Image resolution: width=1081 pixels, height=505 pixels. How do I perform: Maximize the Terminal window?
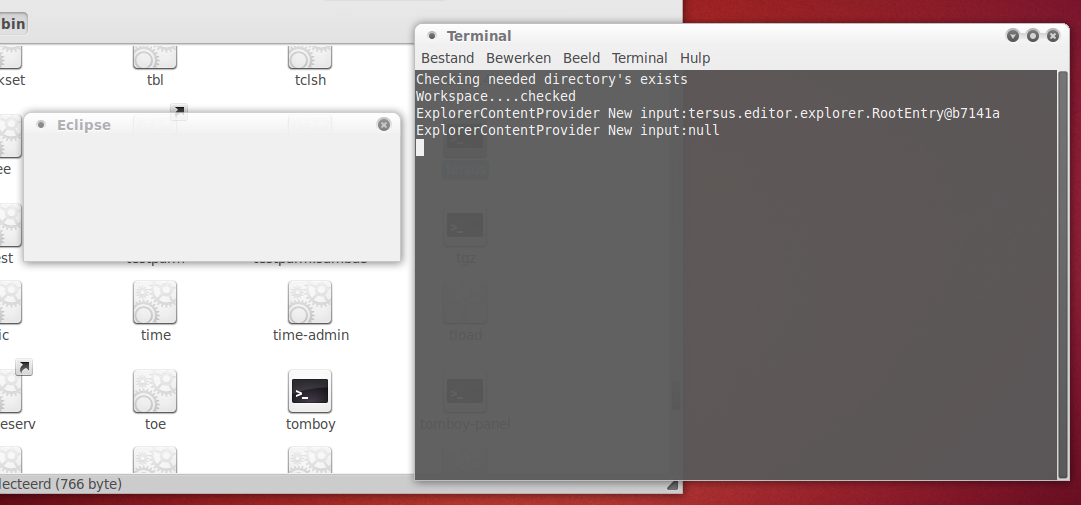coord(1033,36)
